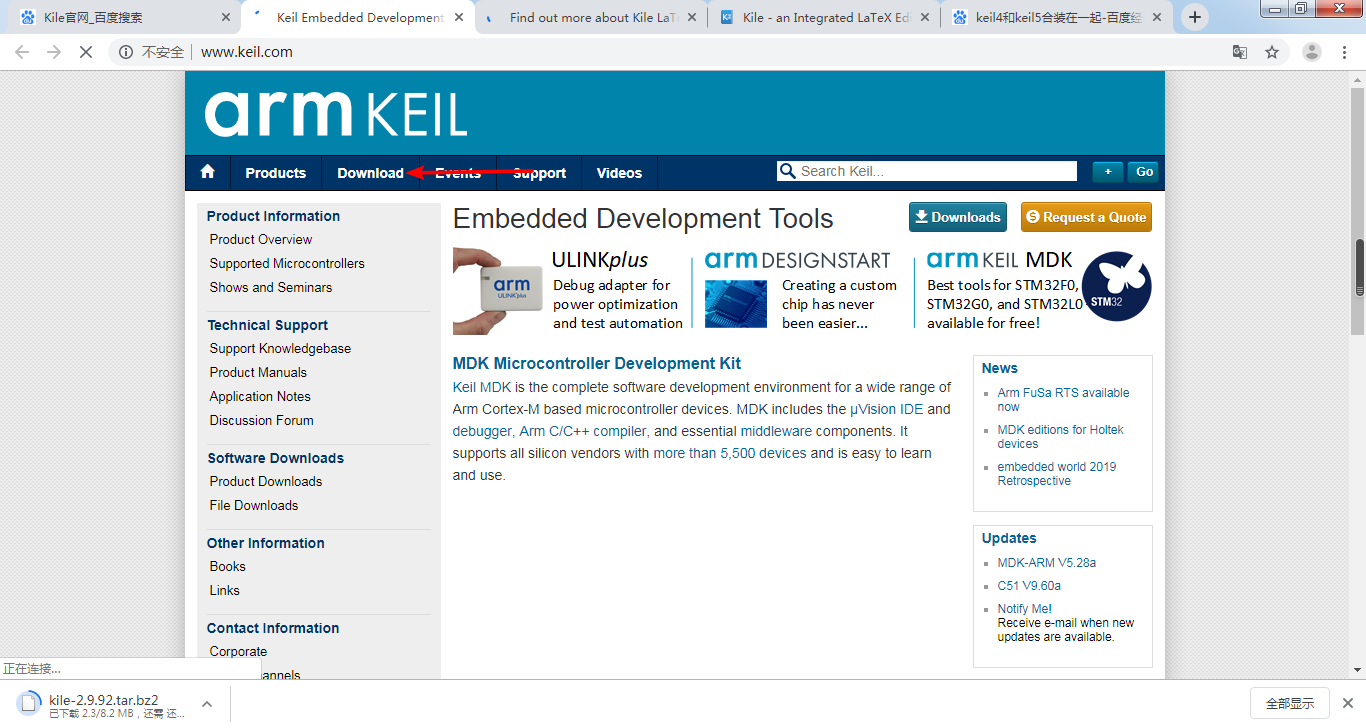Open the browser profile avatar icon

tap(1309, 51)
